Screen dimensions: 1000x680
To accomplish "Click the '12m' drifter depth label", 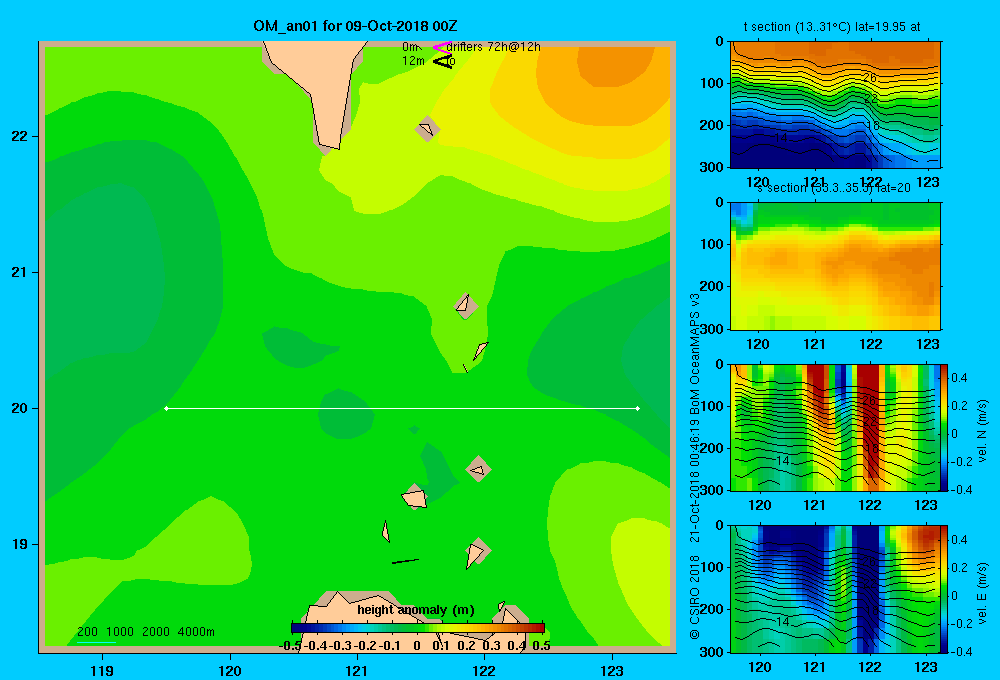I will coord(413,61).
